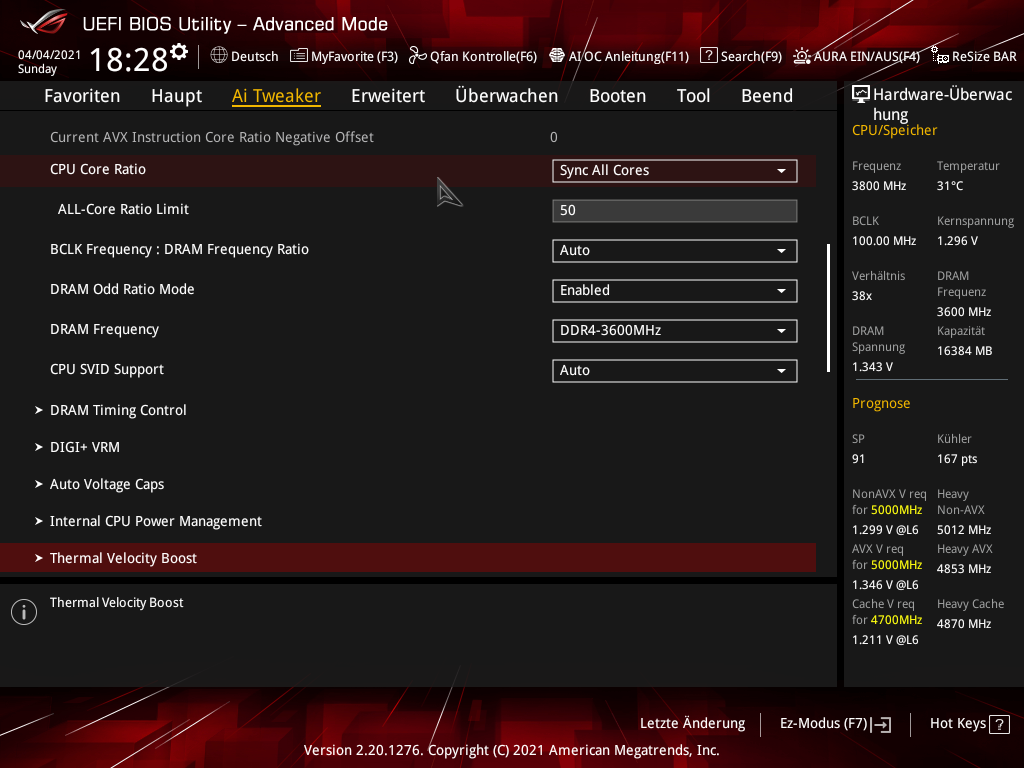This screenshot has height=768, width=1024.
Task: Click the 04/04/2021 date
Action: (x=50, y=55)
